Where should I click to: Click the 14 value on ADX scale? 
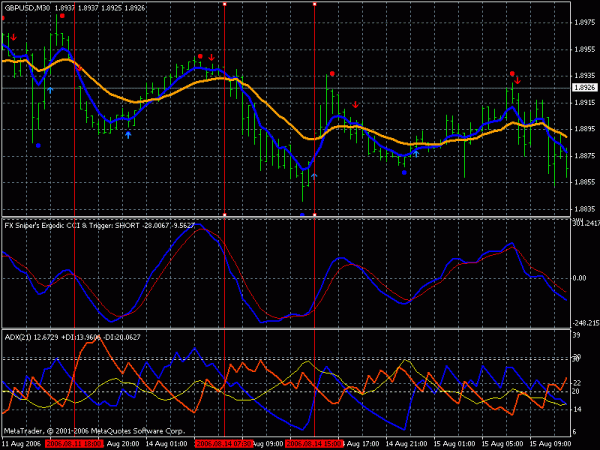(576, 409)
